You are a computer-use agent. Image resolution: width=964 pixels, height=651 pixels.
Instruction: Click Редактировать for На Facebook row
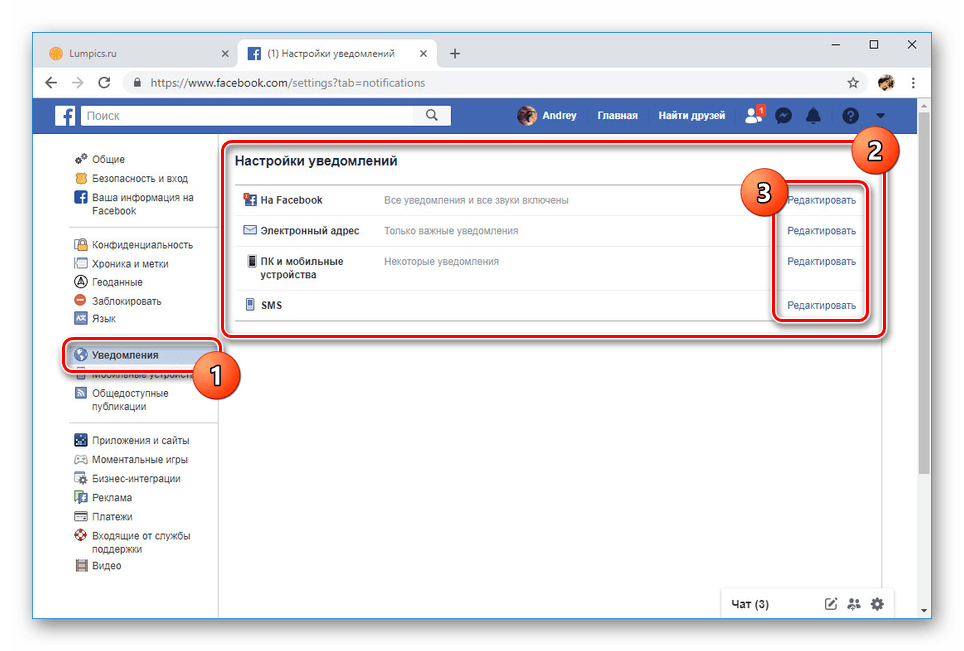pos(821,200)
